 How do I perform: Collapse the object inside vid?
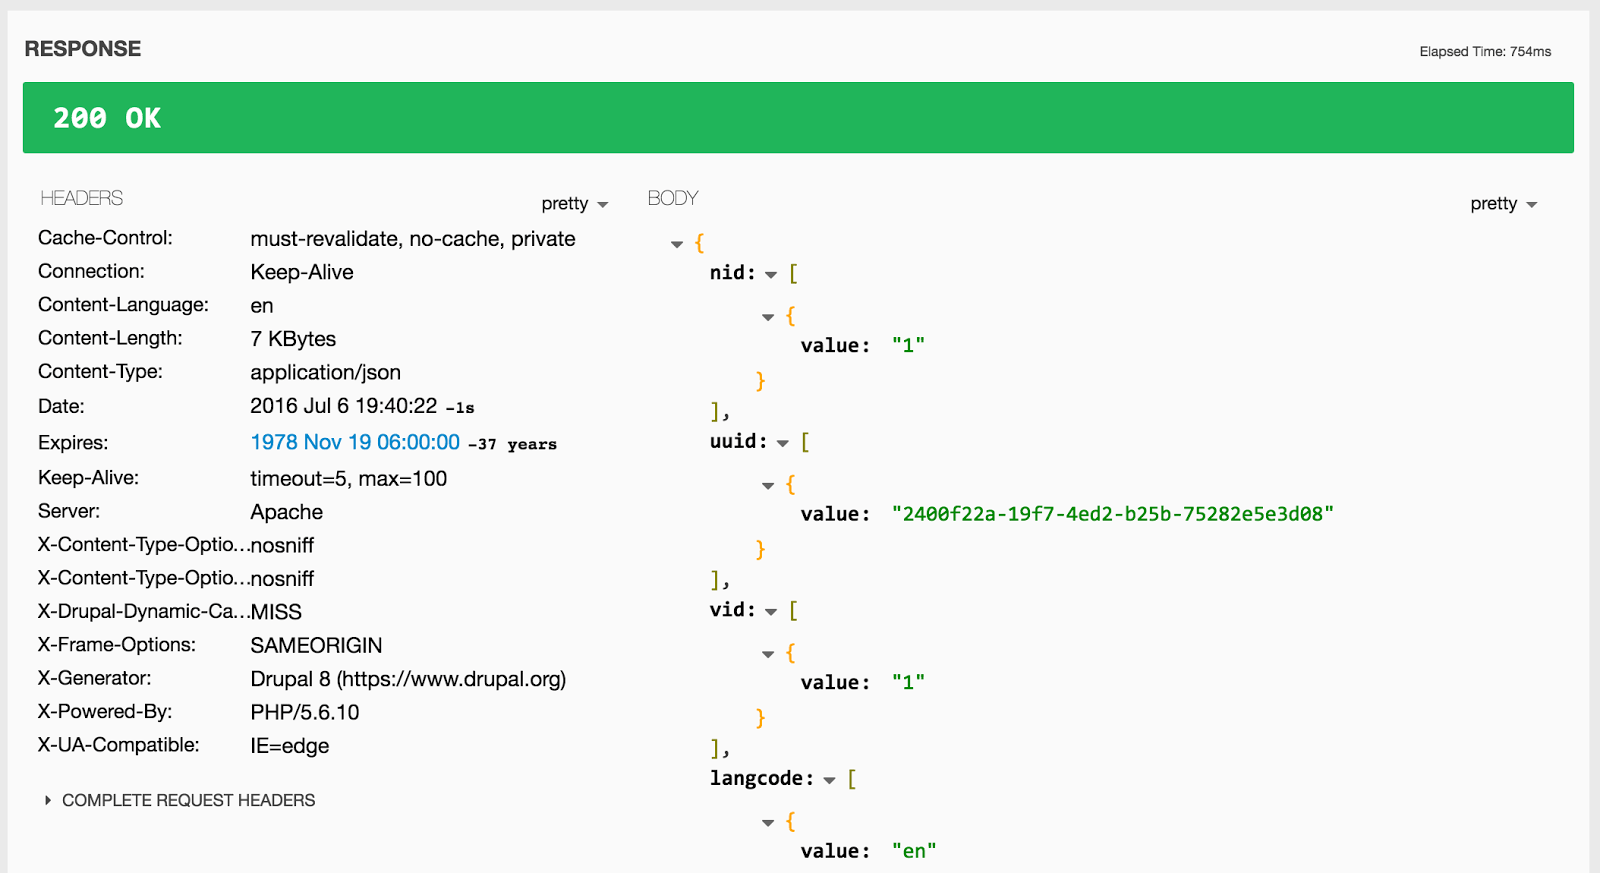[x=768, y=654]
